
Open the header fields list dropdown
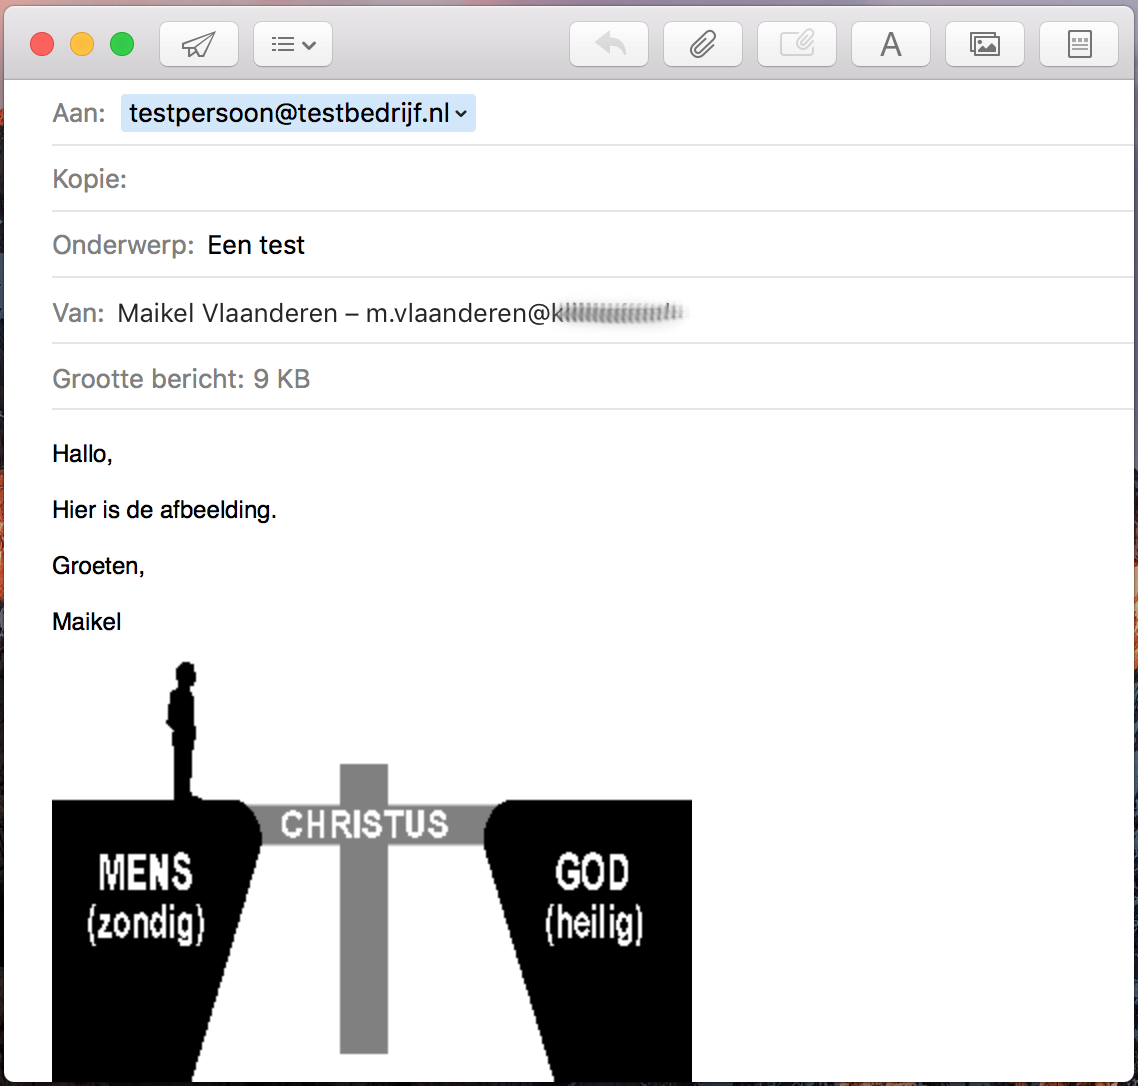tap(292, 44)
